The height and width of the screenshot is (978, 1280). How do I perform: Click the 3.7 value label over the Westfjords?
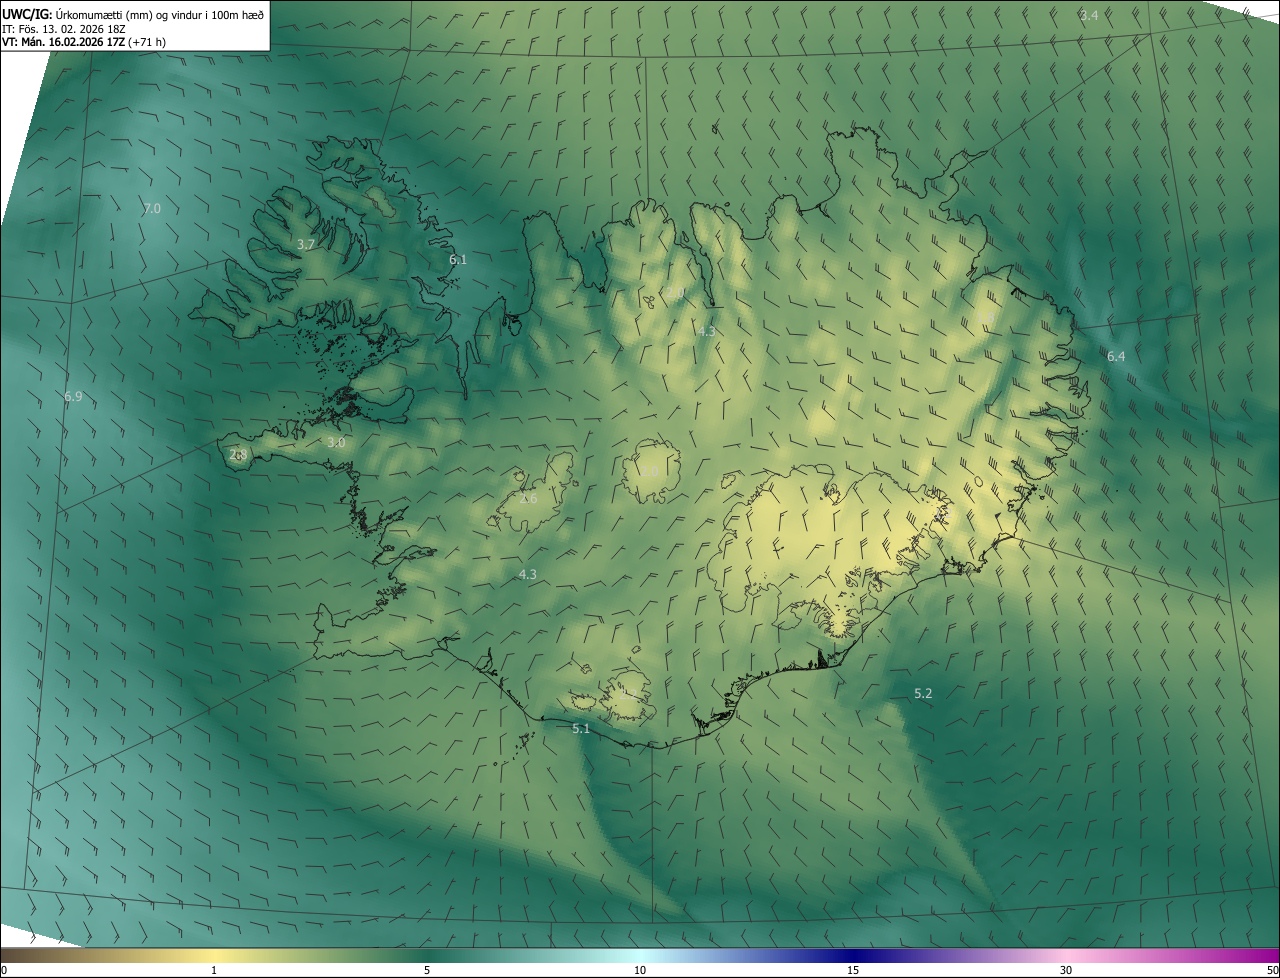point(306,244)
